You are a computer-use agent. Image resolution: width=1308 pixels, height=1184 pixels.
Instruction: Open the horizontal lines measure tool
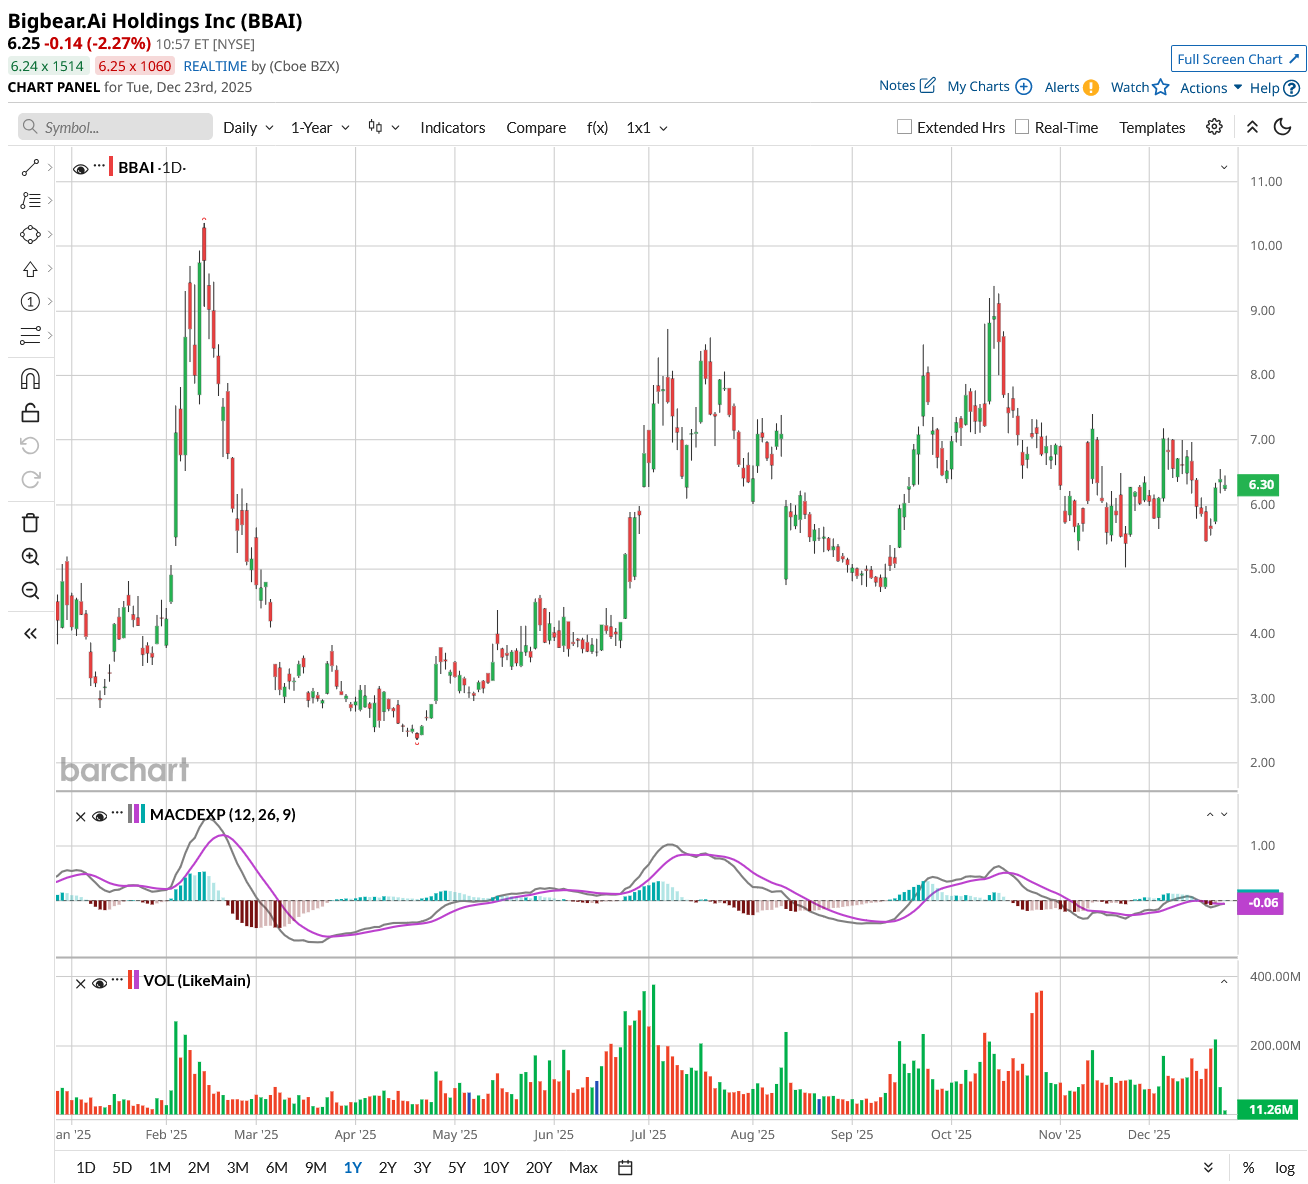pos(30,335)
